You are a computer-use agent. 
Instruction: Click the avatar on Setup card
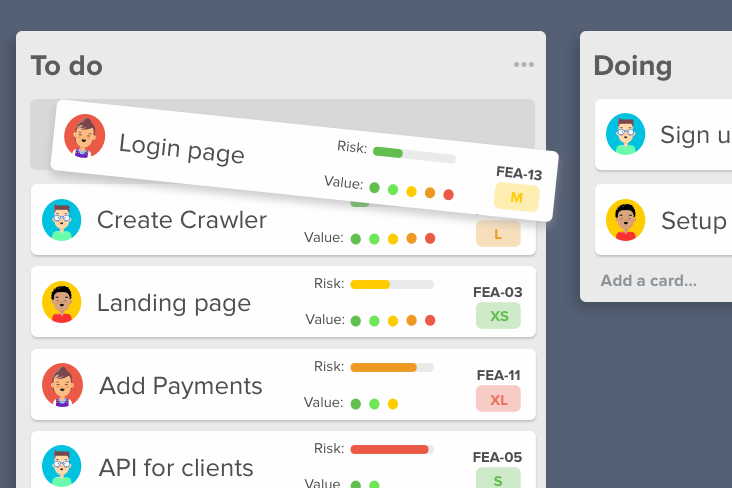point(626,220)
